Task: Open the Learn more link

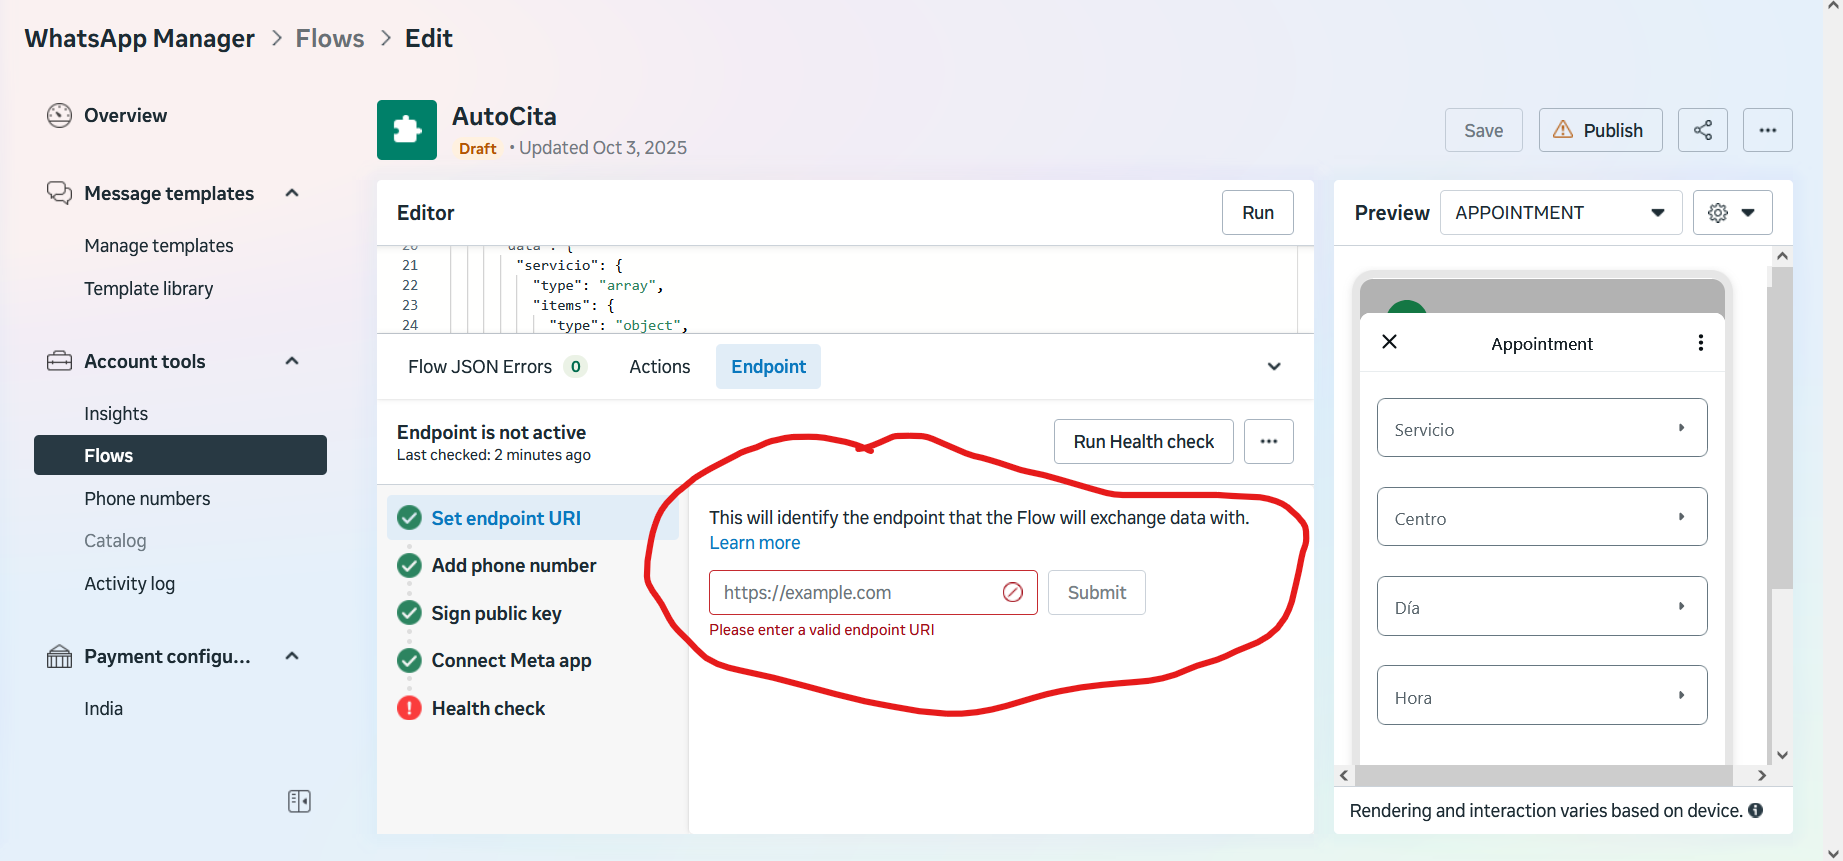Action: [755, 543]
